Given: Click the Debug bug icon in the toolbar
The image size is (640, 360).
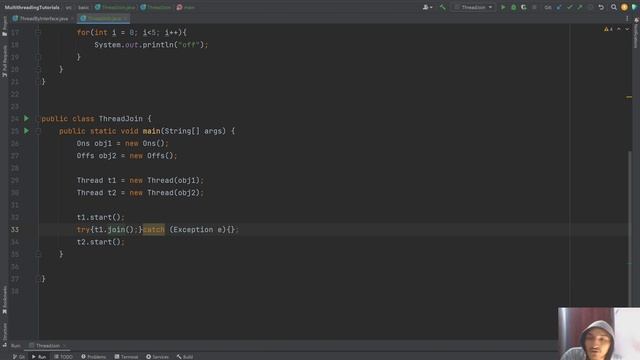Looking at the screenshot, I should point(513,7).
